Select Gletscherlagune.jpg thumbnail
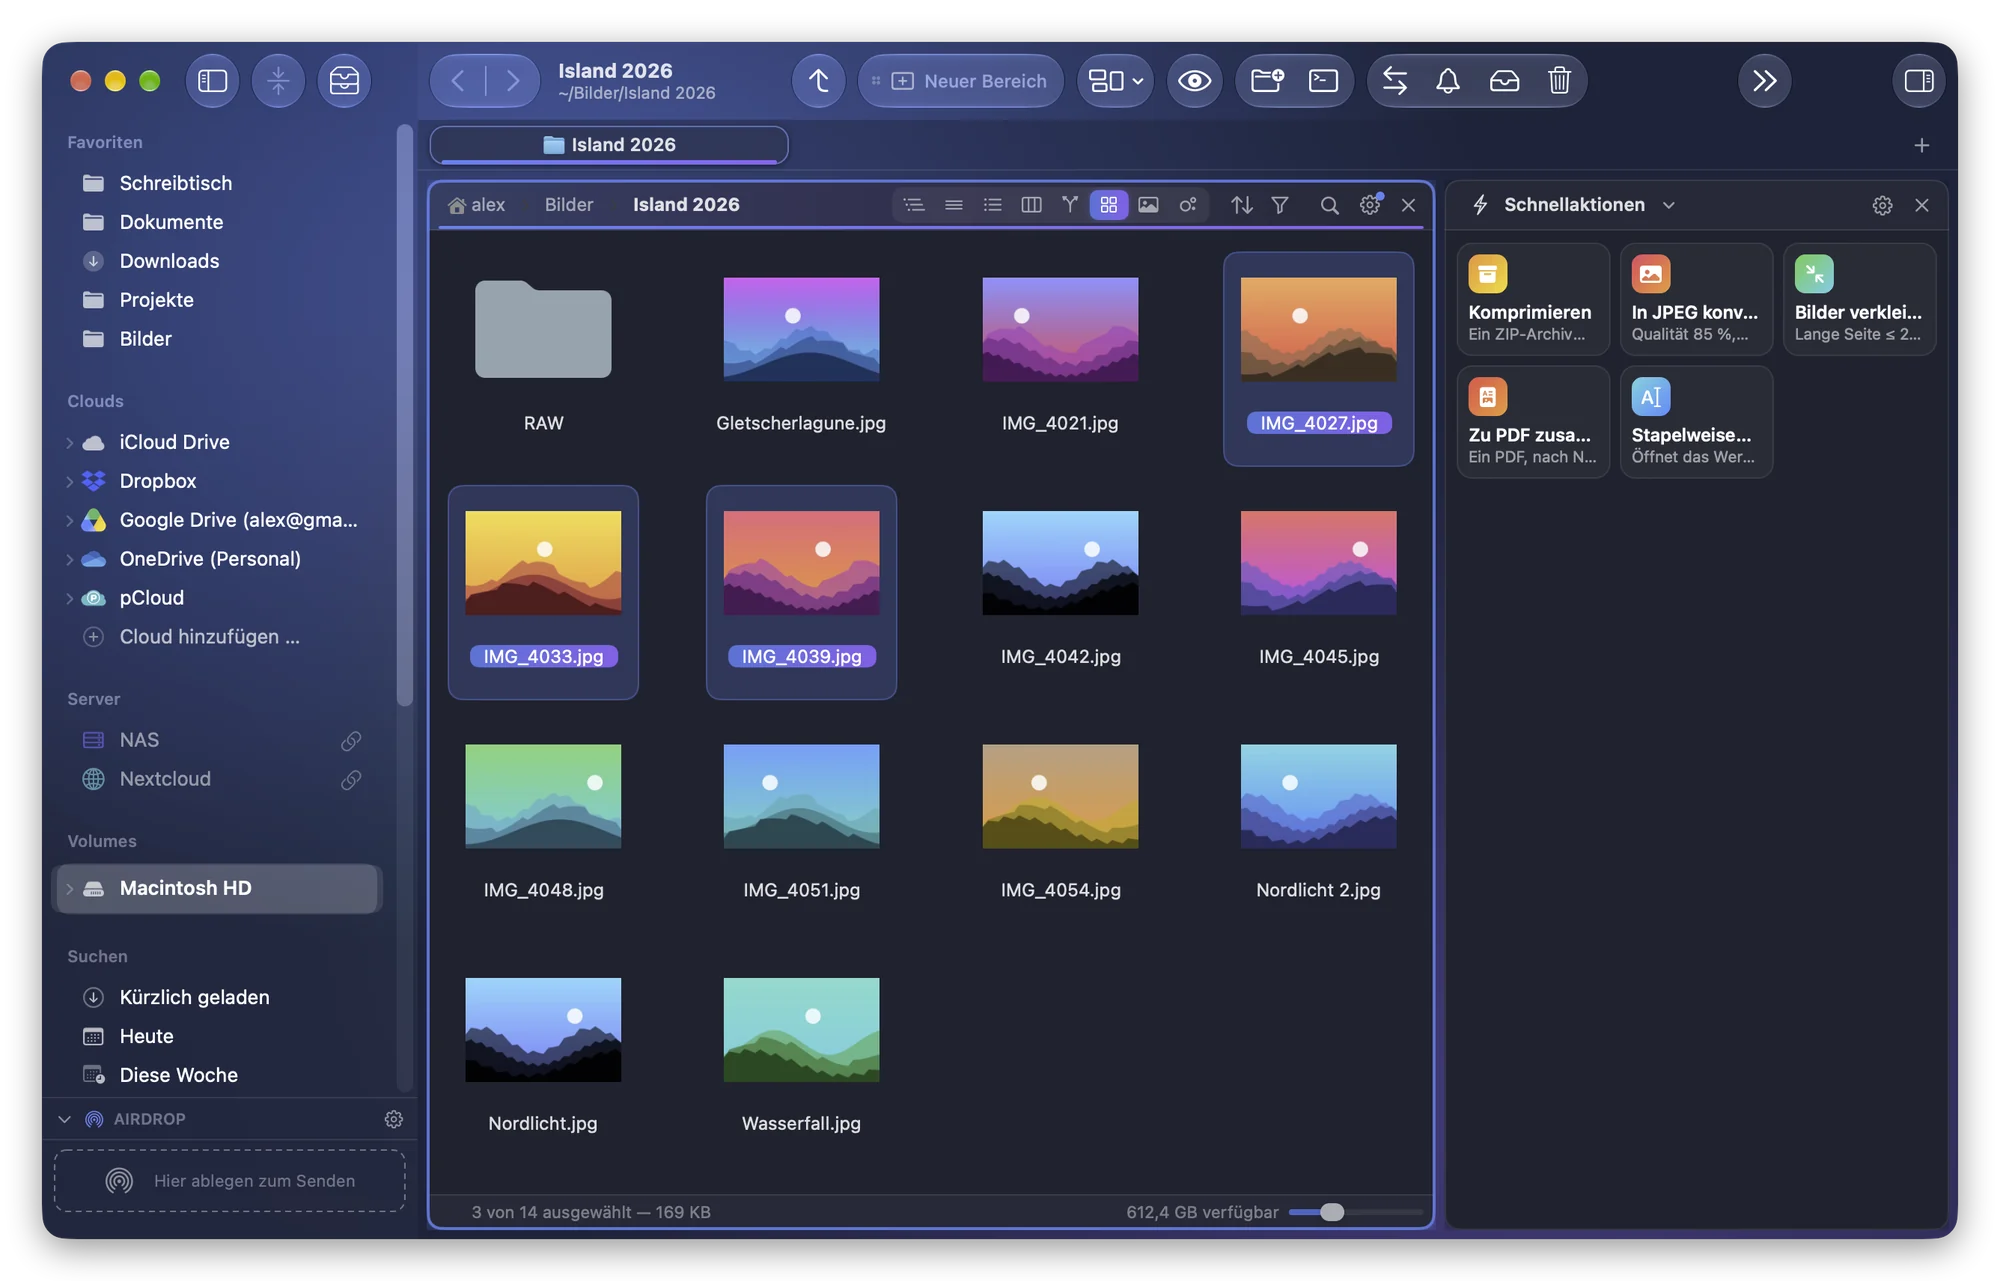Image resolution: width=2000 pixels, height=1281 pixels. point(801,329)
